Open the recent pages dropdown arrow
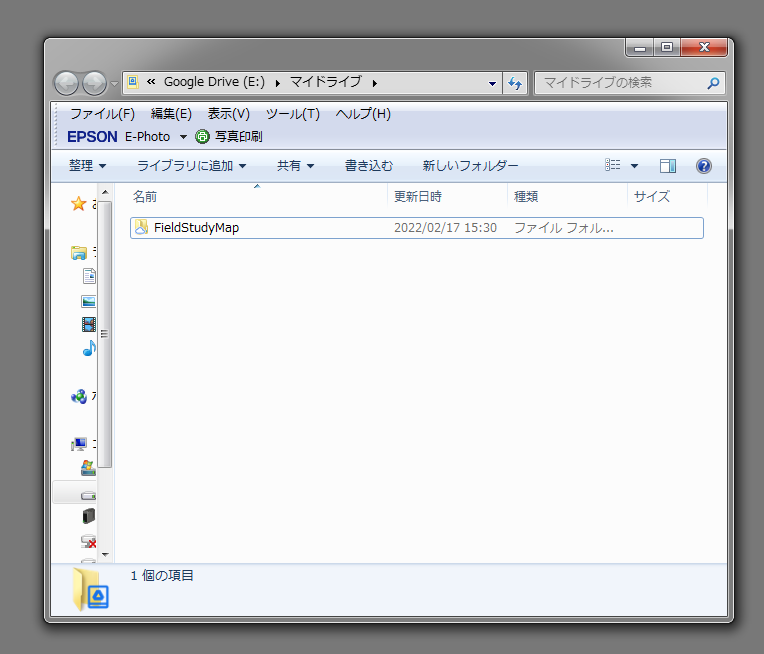This screenshot has width=764, height=654. coord(114,83)
